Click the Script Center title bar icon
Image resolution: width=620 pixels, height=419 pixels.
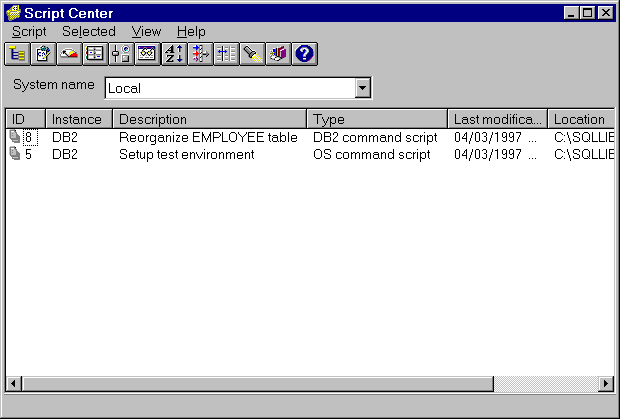13,13
